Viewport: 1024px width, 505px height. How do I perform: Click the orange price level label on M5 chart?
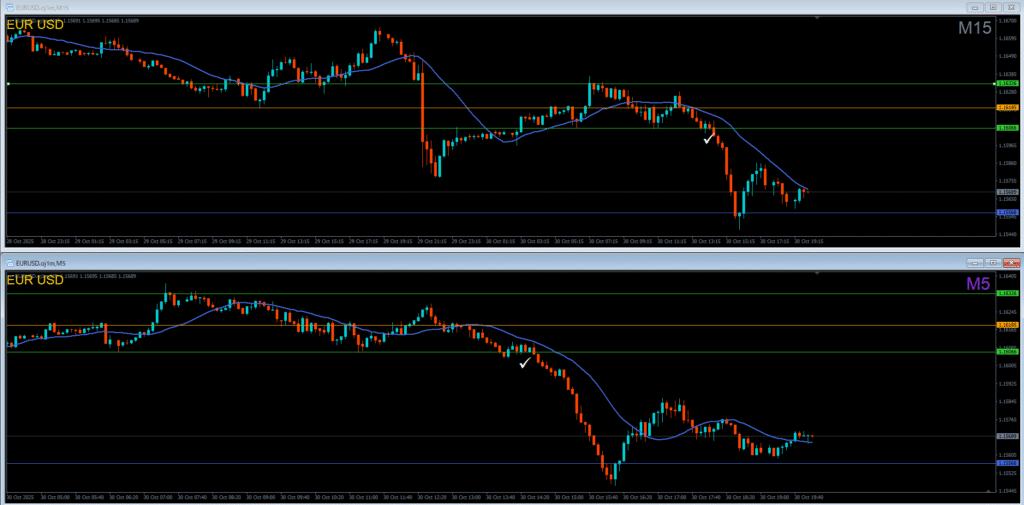pos(1007,325)
